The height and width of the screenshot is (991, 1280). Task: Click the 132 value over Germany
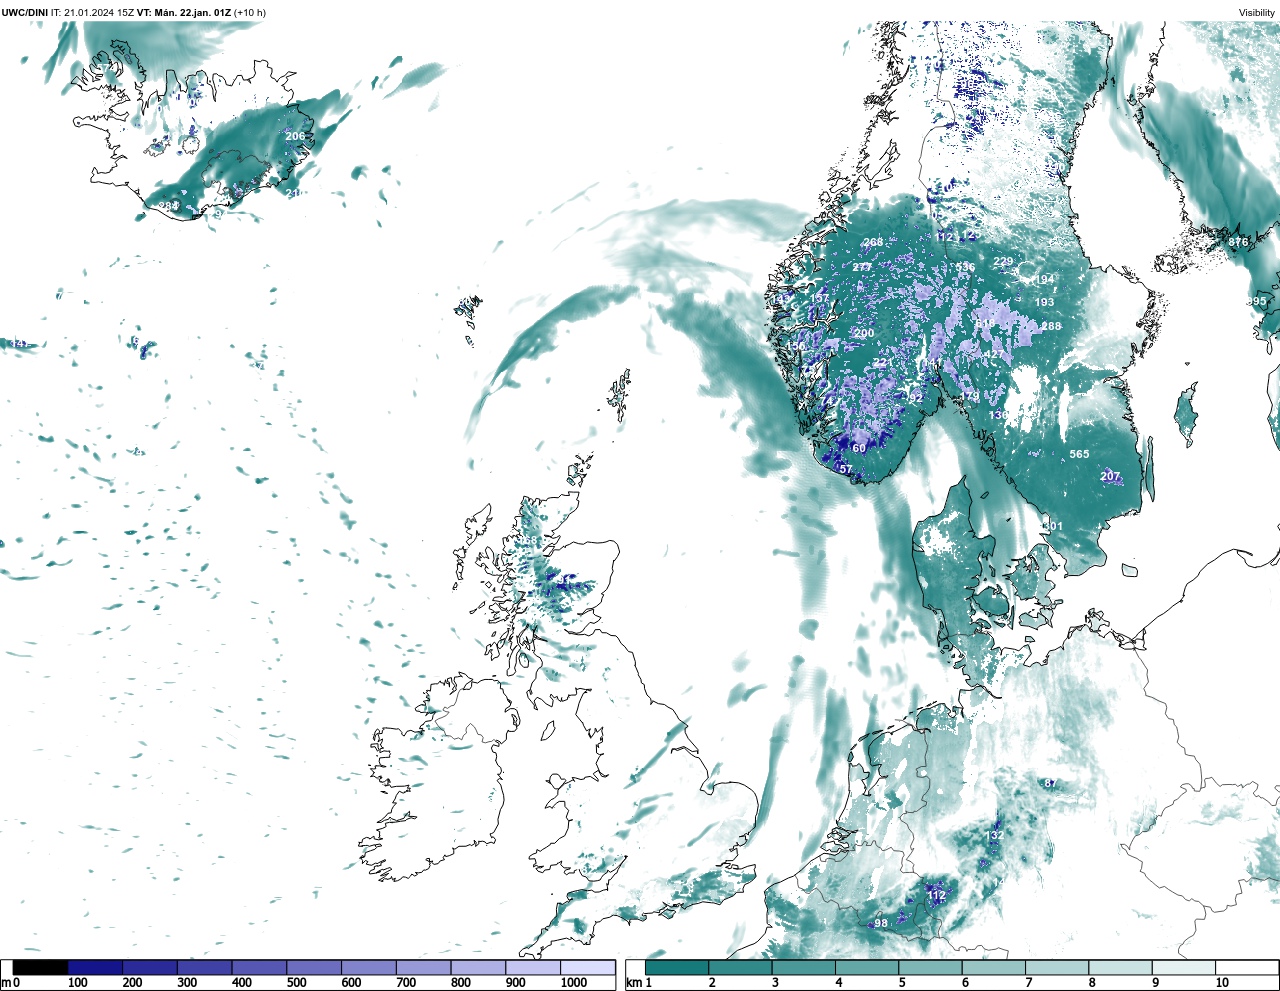pos(994,835)
